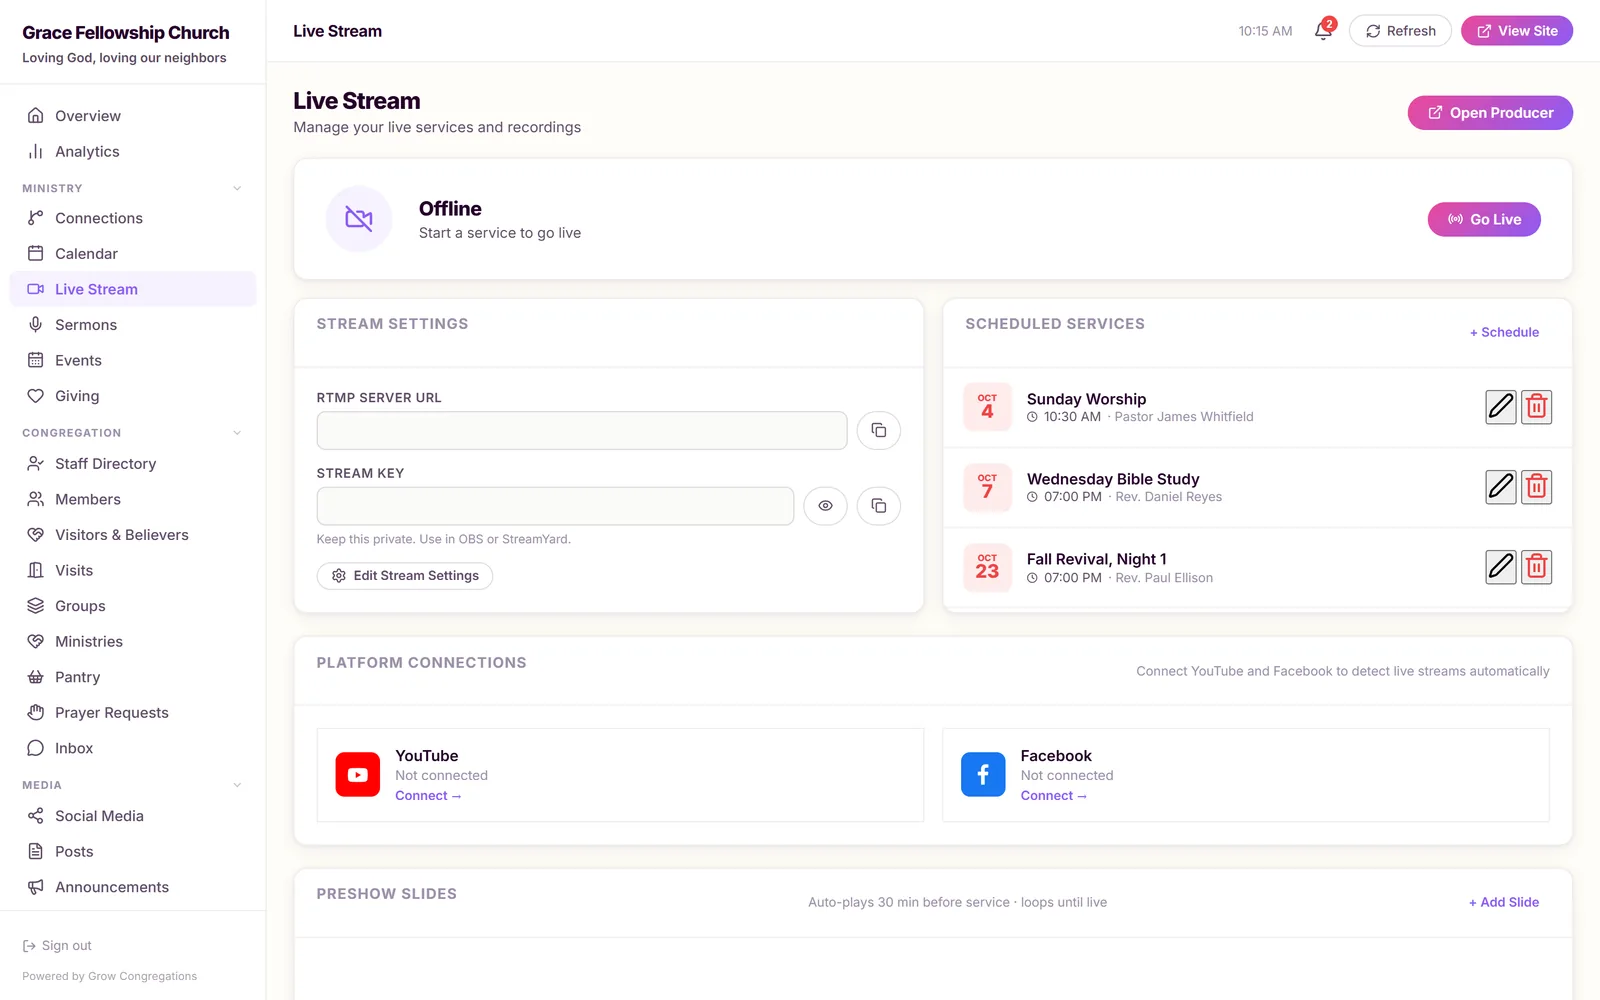Click Edit Stream Settings button

pos(405,576)
